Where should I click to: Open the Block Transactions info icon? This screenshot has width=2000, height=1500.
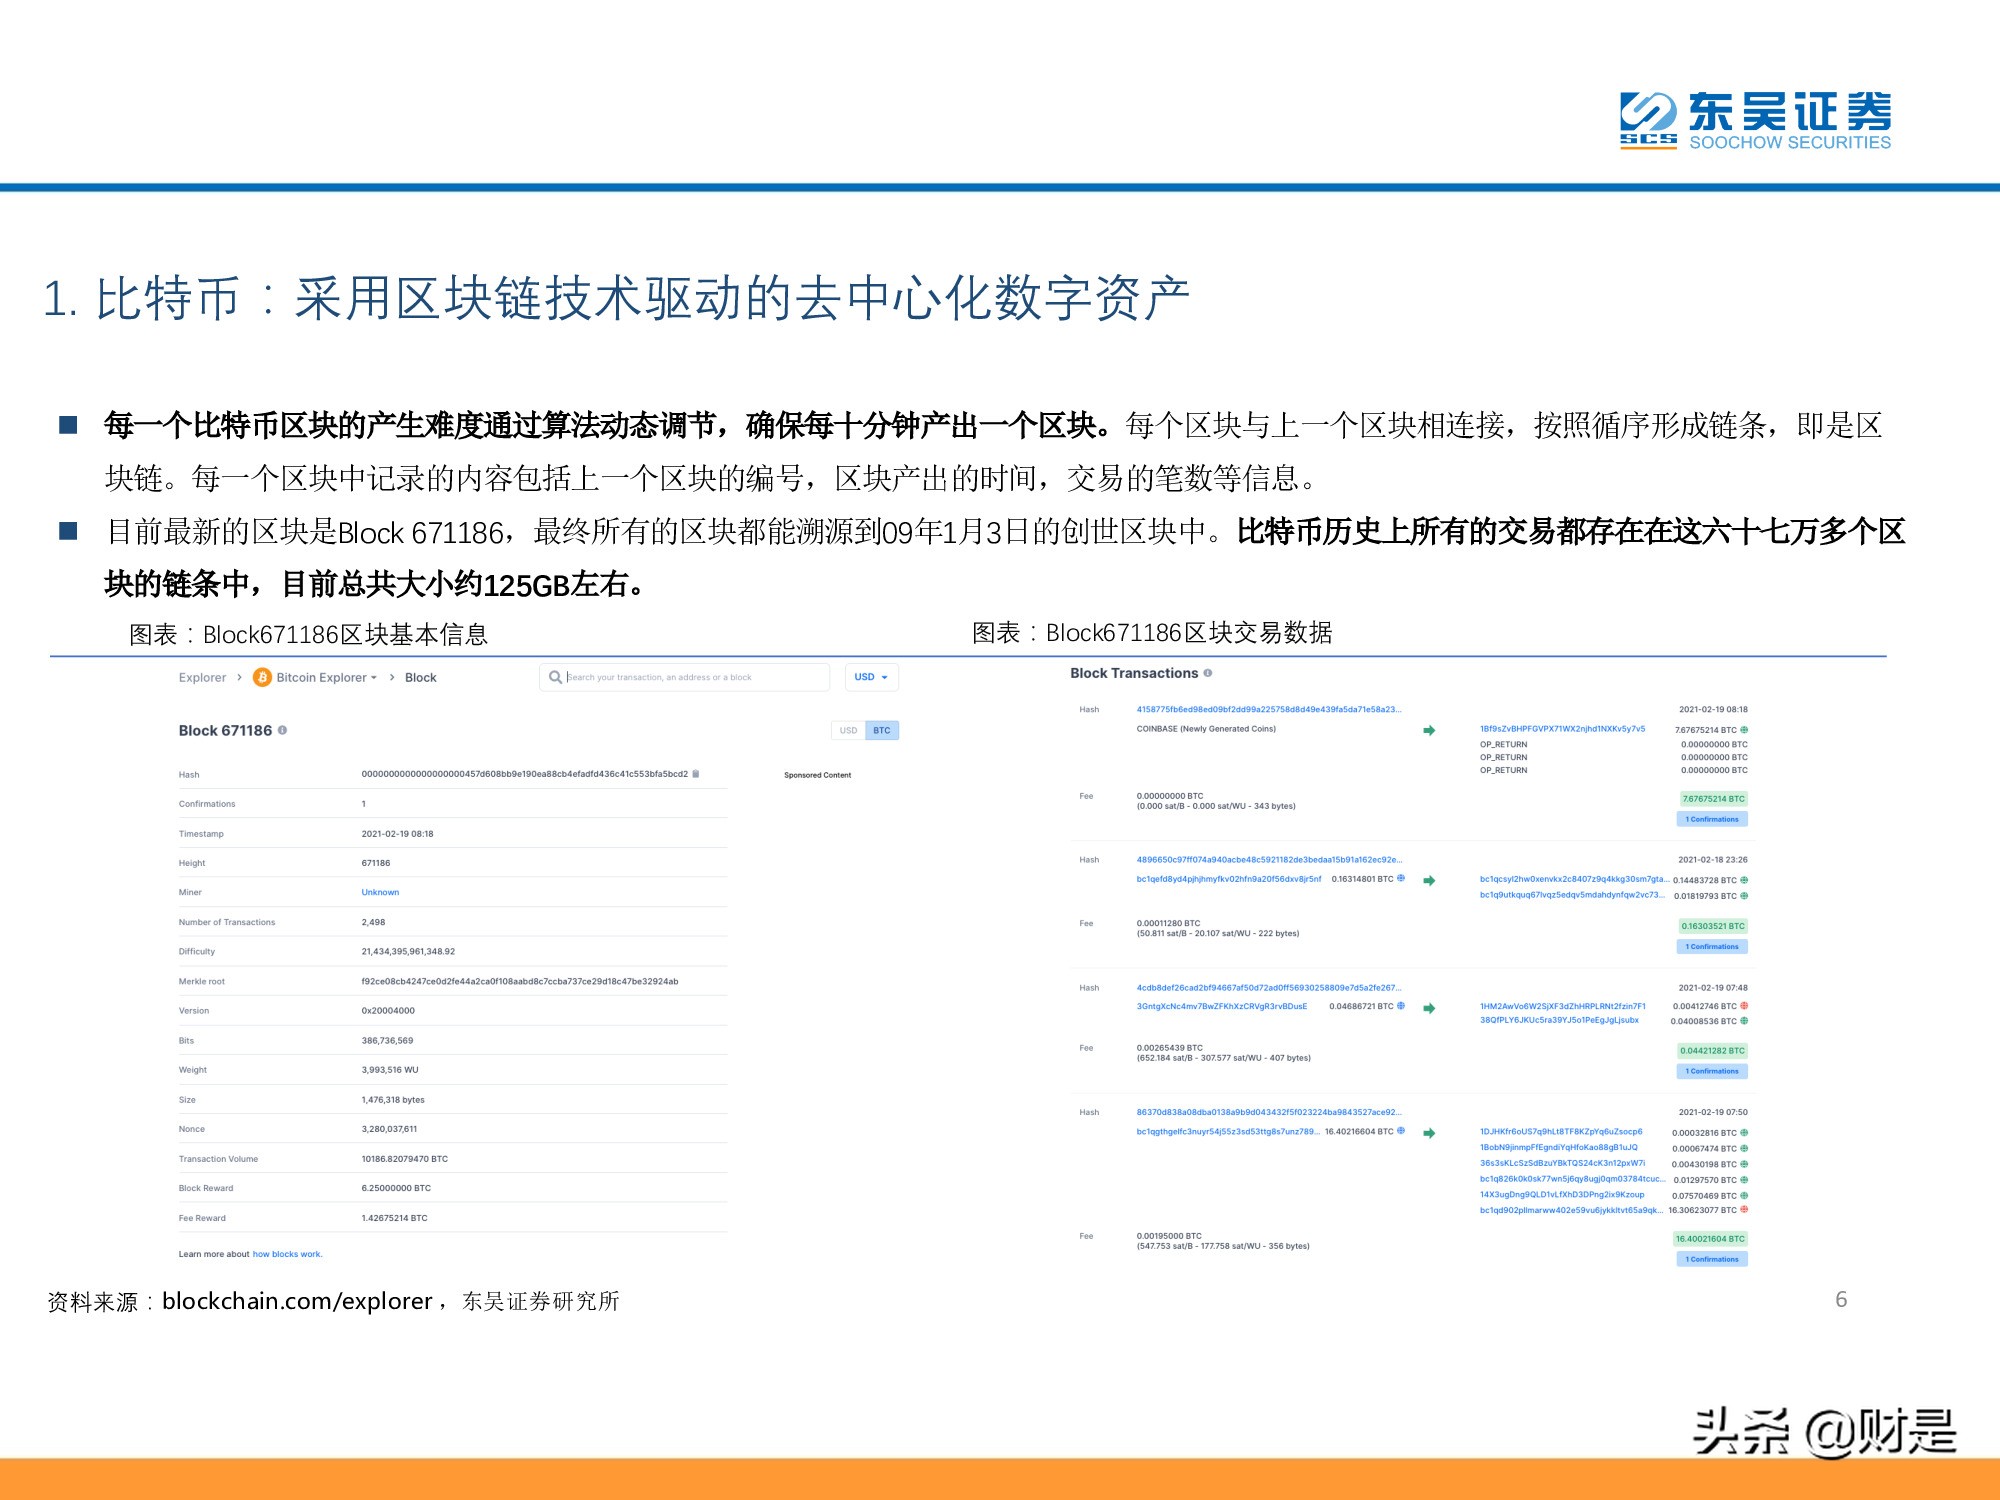[1208, 674]
